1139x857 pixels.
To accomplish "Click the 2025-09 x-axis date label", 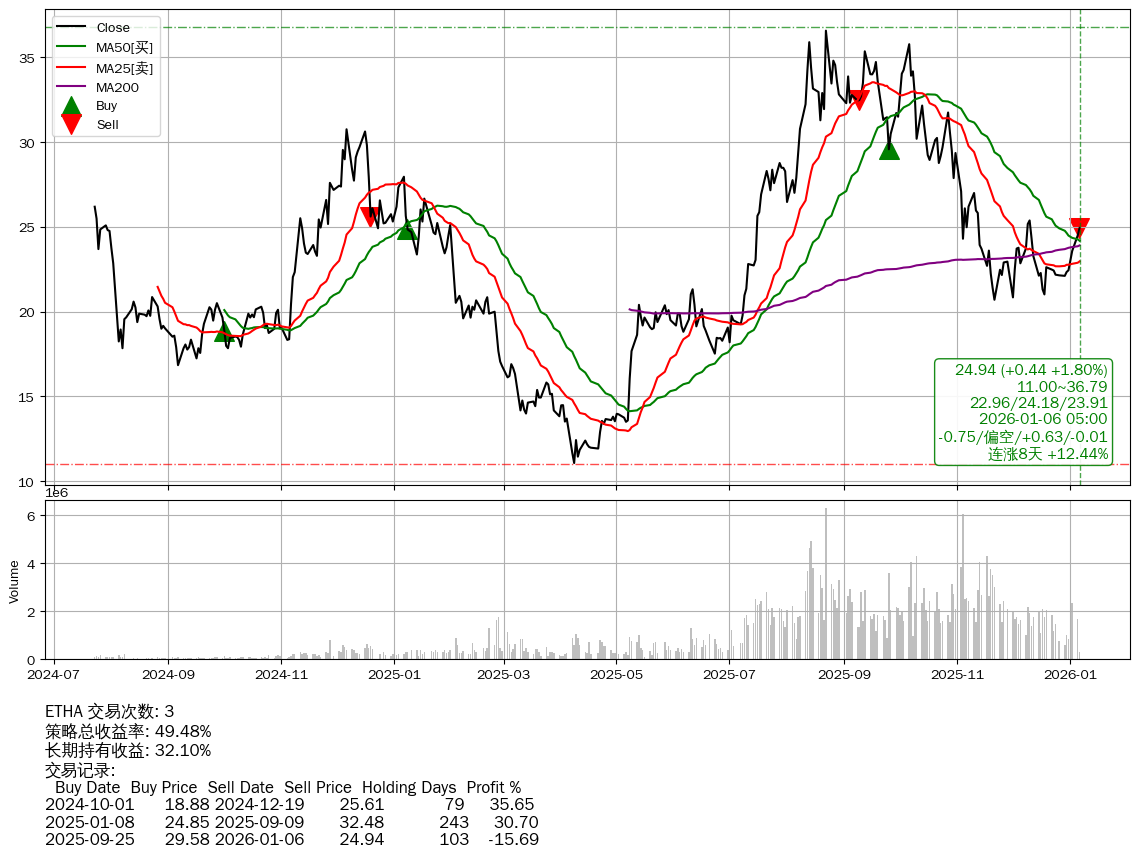I will pyautogui.click(x=844, y=676).
